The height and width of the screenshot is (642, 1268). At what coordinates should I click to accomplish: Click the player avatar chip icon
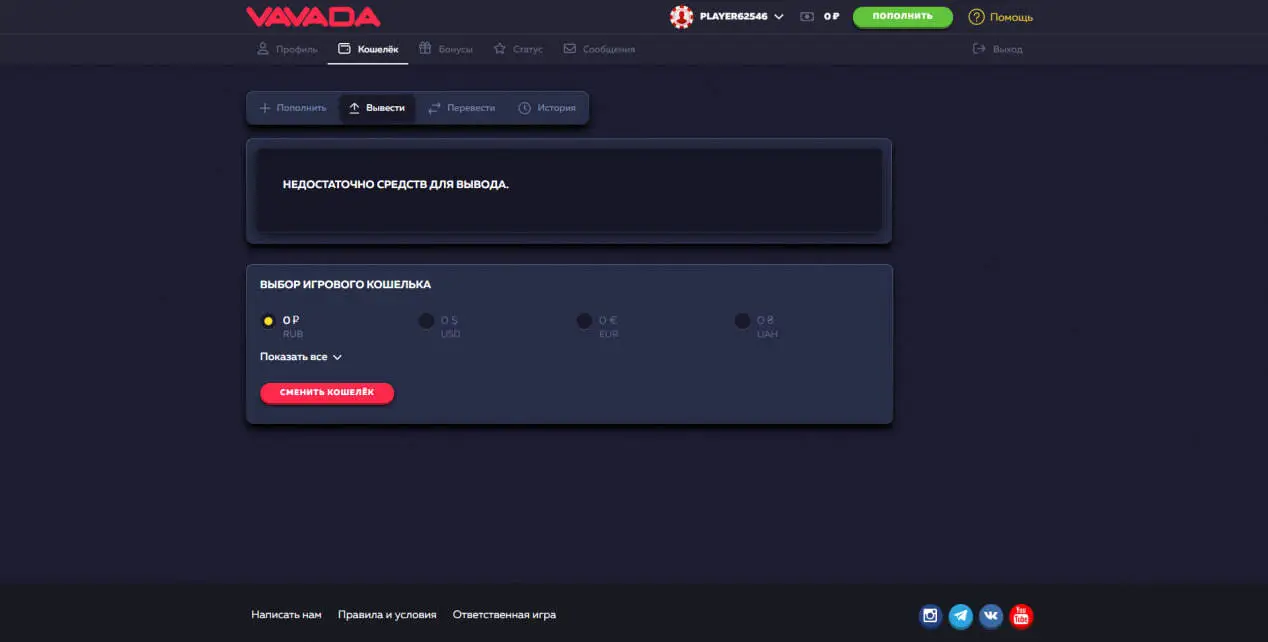pos(681,17)
